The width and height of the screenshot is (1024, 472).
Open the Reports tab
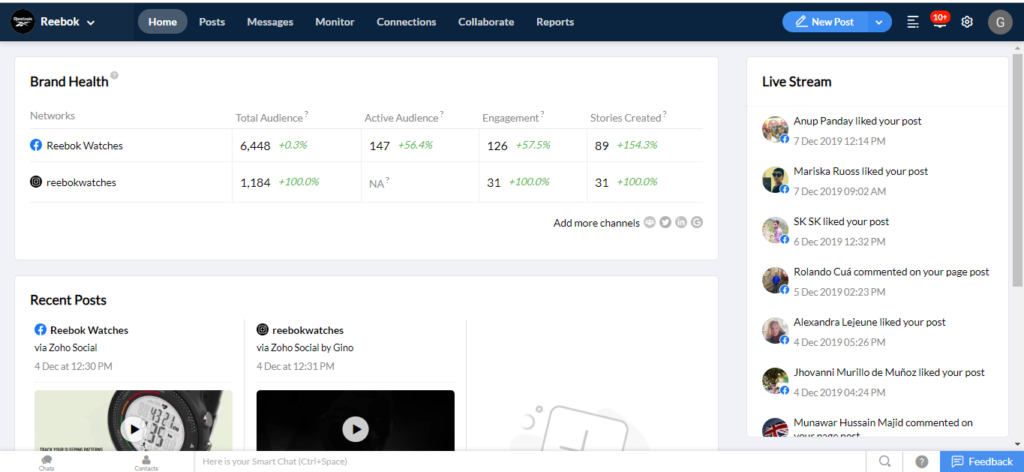(555, 22)
